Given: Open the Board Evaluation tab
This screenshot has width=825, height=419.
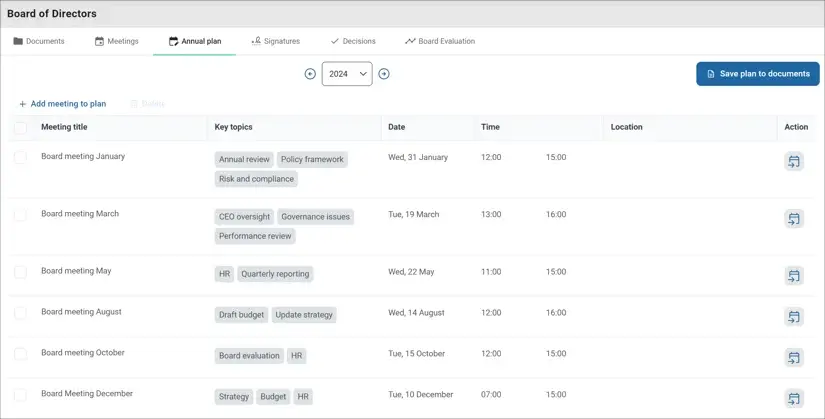Looking at the screenshot, I should (x=439, y=41).
